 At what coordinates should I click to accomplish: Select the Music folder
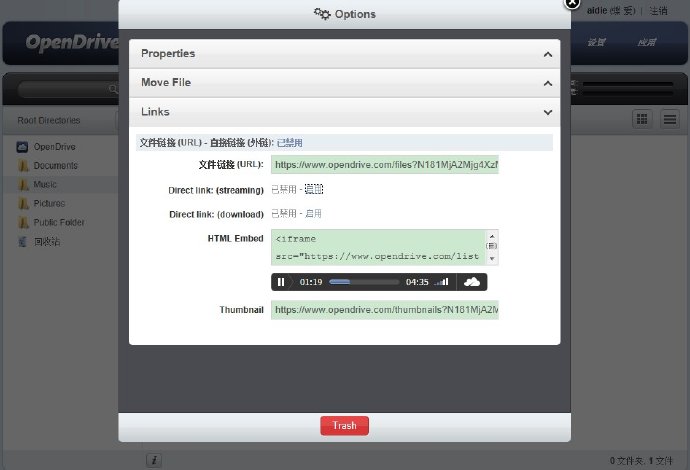pos(45,184)
